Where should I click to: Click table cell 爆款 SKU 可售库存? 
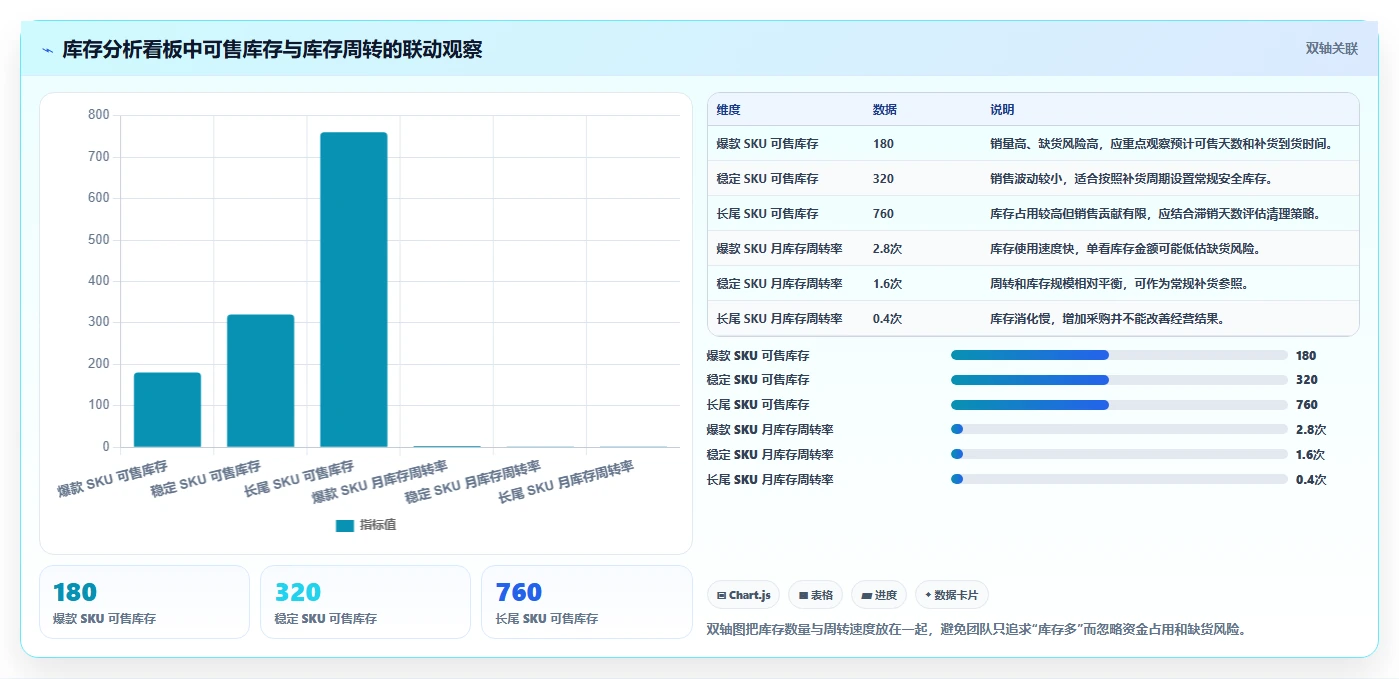tap(767, 144)
